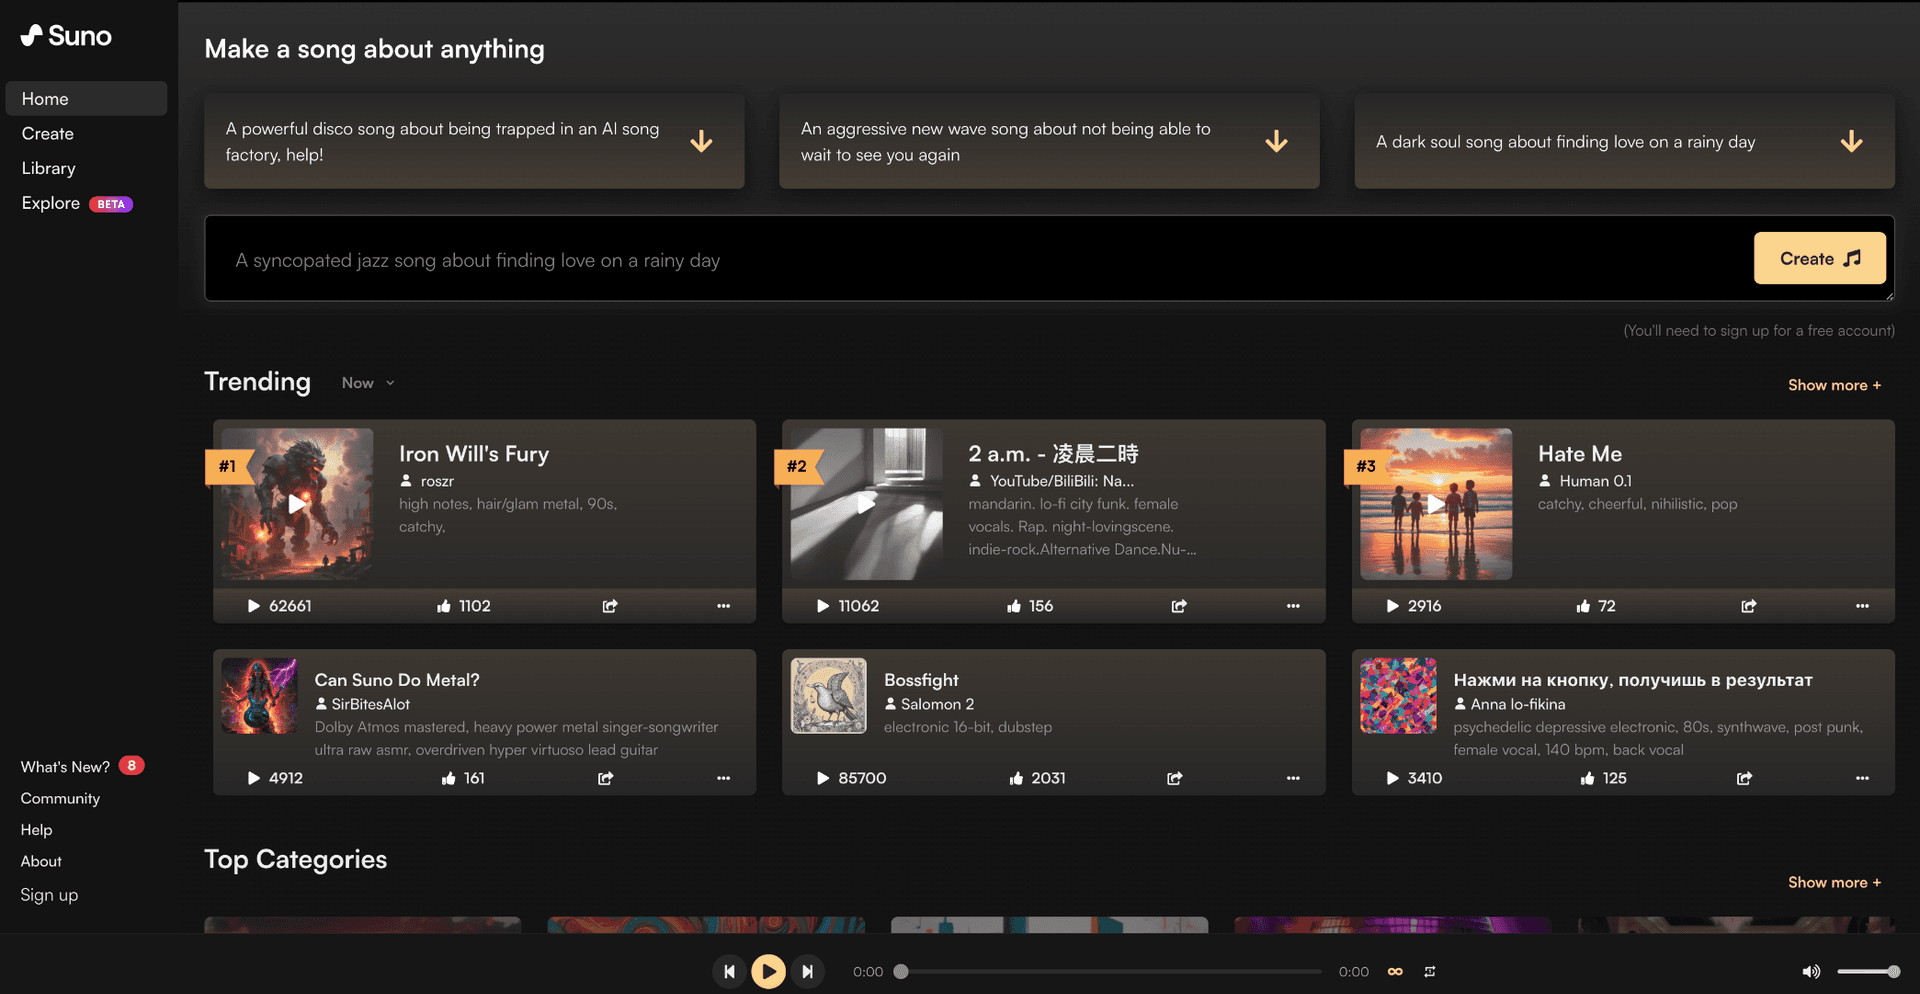Play the Hate Me track thumbnail
The width and height of the screenshot is (1920, 994).
(x=1436, y=504)
